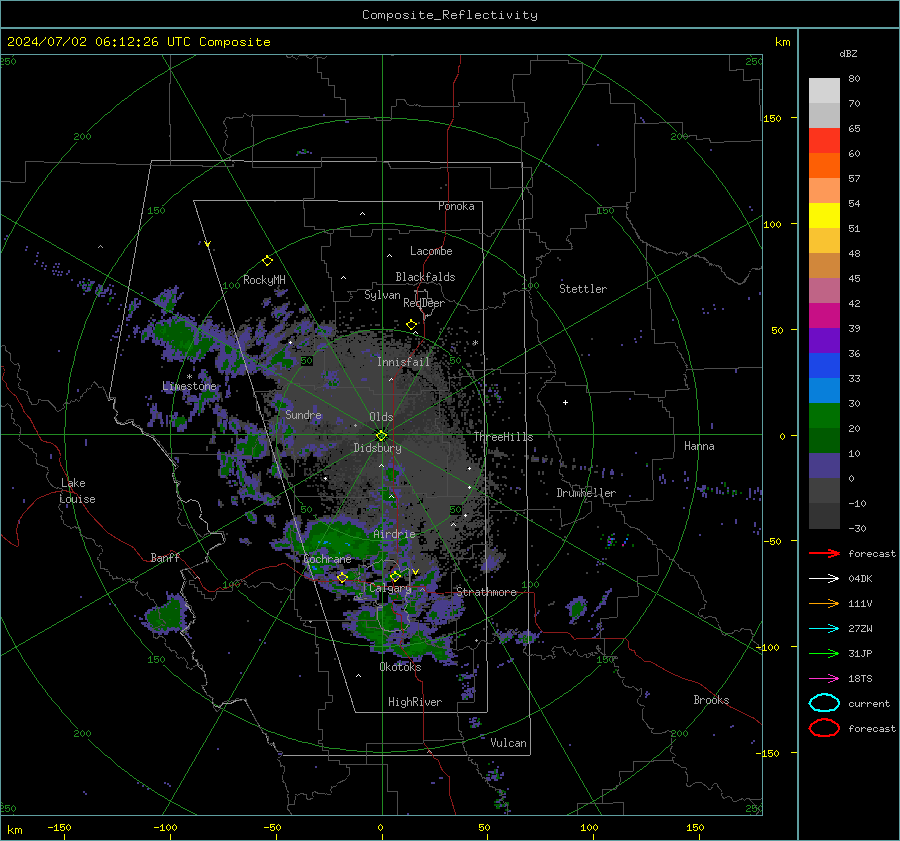Viewport: 900px width, 841px height.
Task: Click the Lacombe label
Action: click(x=431, y=251)
